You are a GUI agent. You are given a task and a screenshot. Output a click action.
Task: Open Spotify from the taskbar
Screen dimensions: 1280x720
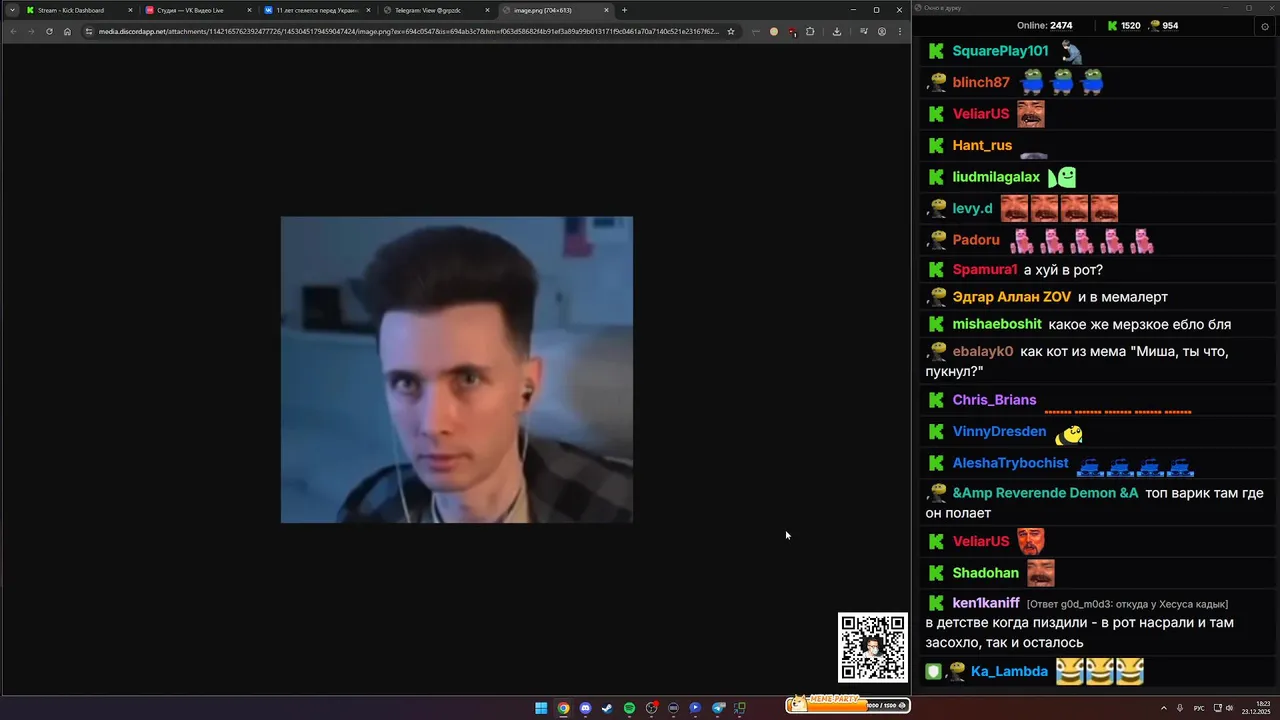coord(629,708)
